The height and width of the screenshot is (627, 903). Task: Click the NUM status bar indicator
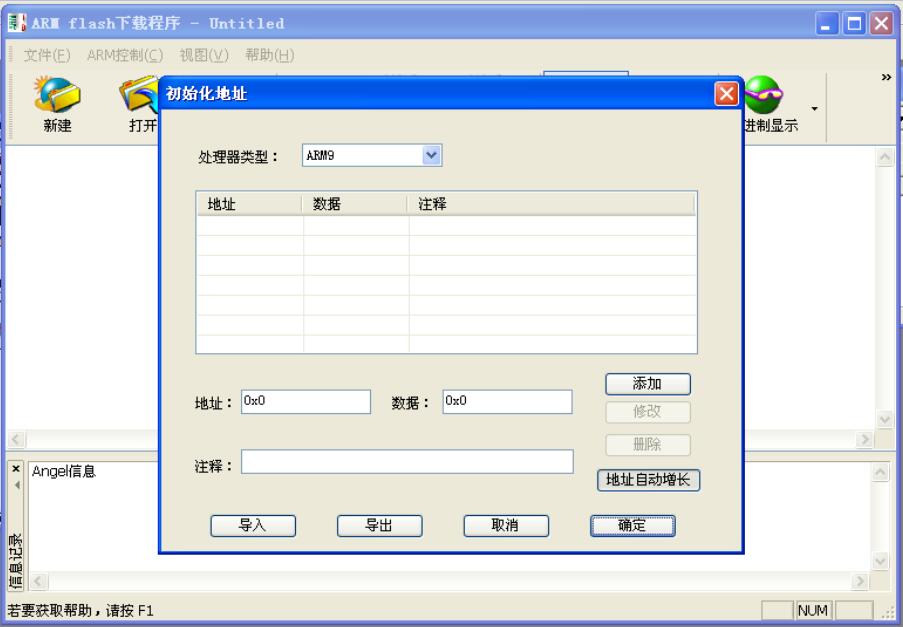(x=813, y=610)
